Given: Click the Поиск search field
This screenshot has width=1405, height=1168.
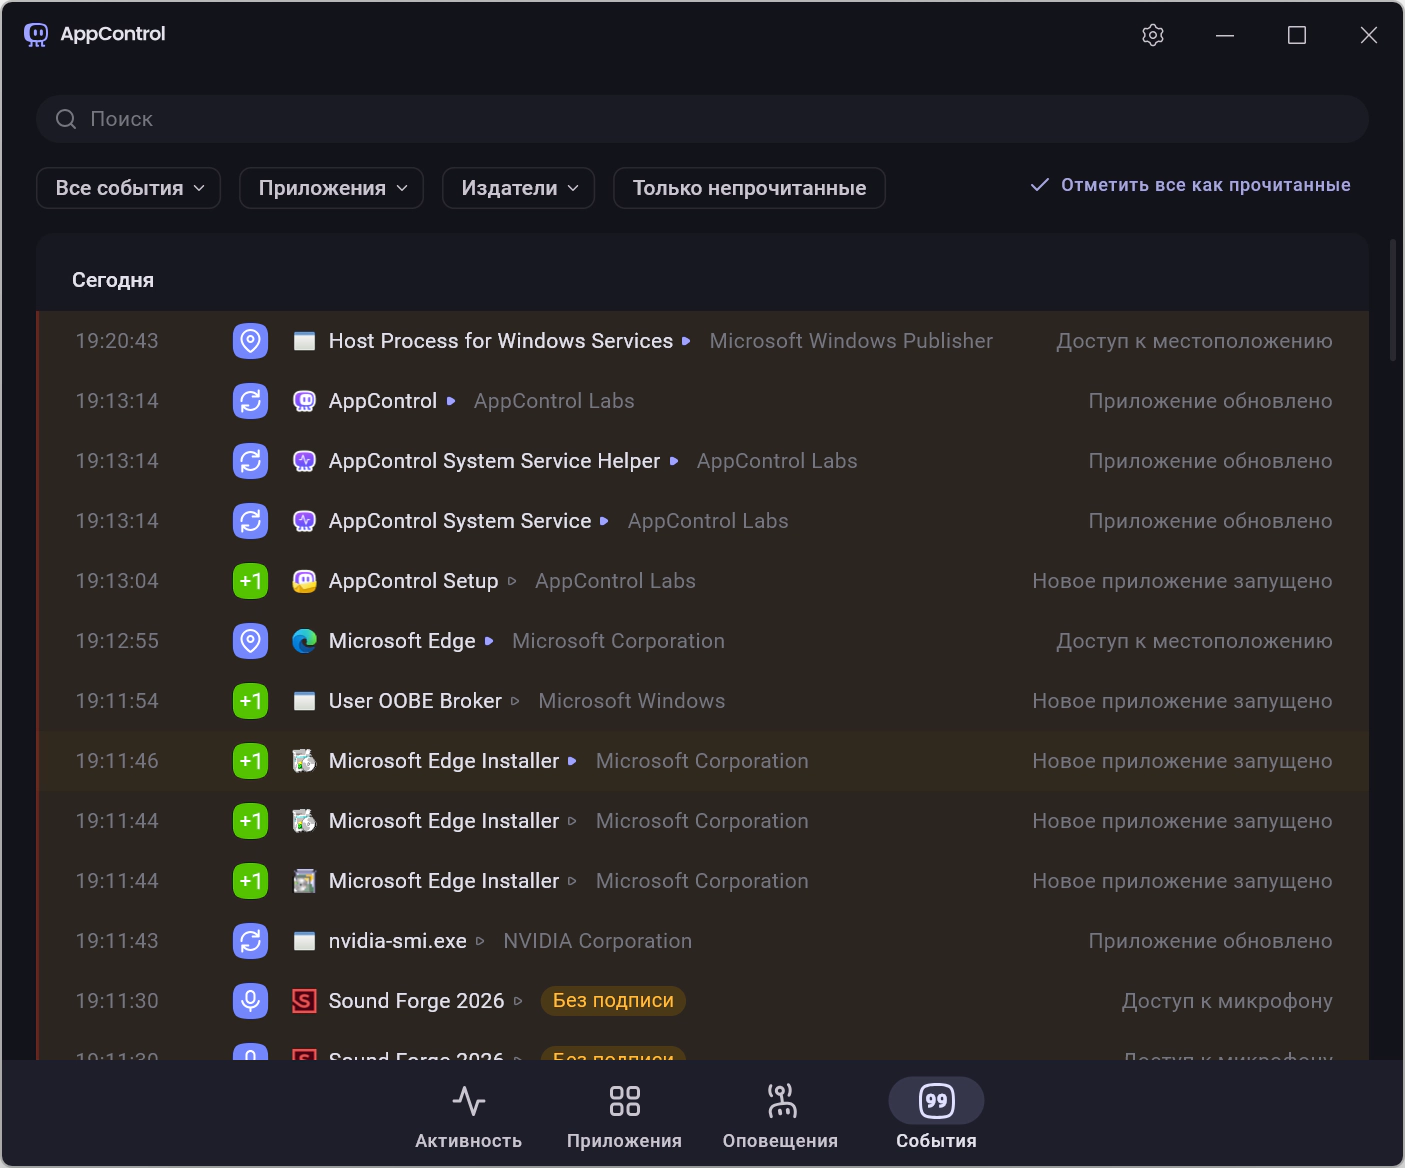Looking at the screenshot, I should (x=702, y=119).
